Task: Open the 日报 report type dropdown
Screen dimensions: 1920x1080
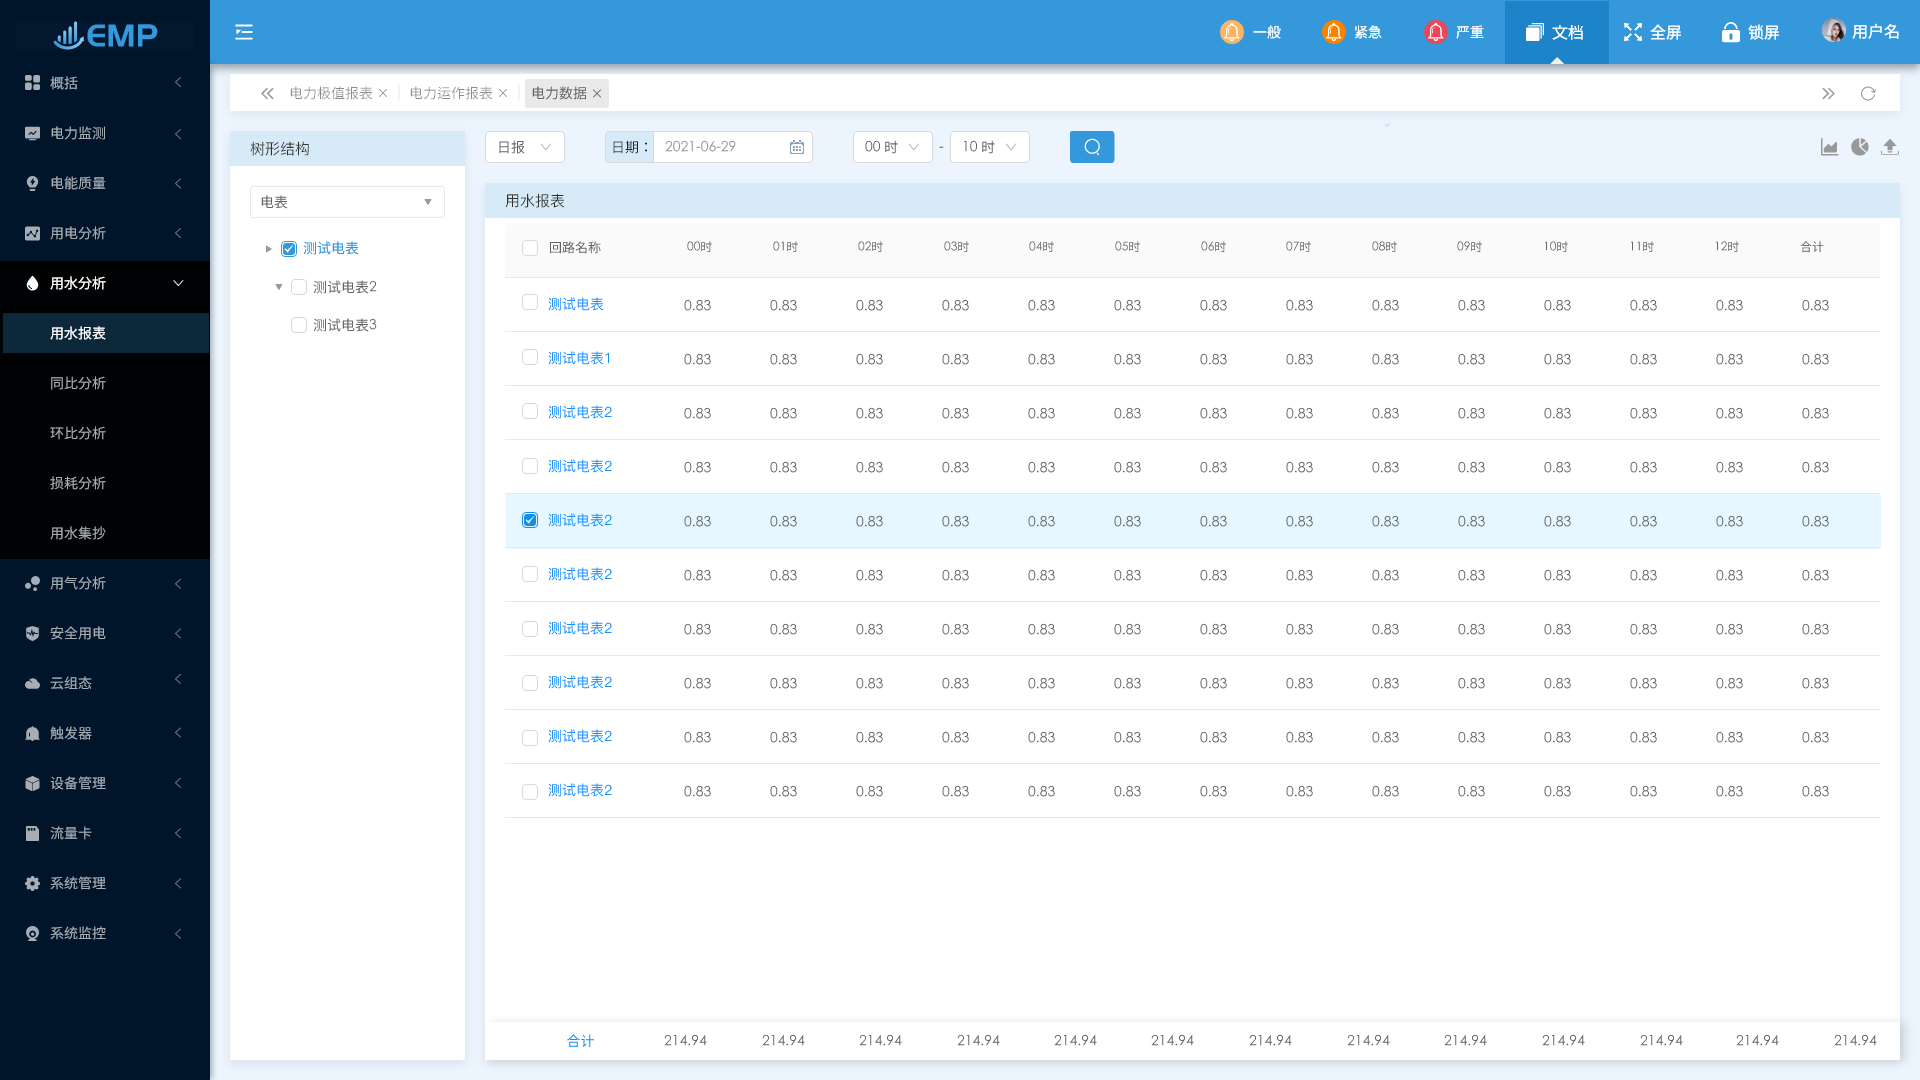Action: pyautogui.click(x=524, y=147)
